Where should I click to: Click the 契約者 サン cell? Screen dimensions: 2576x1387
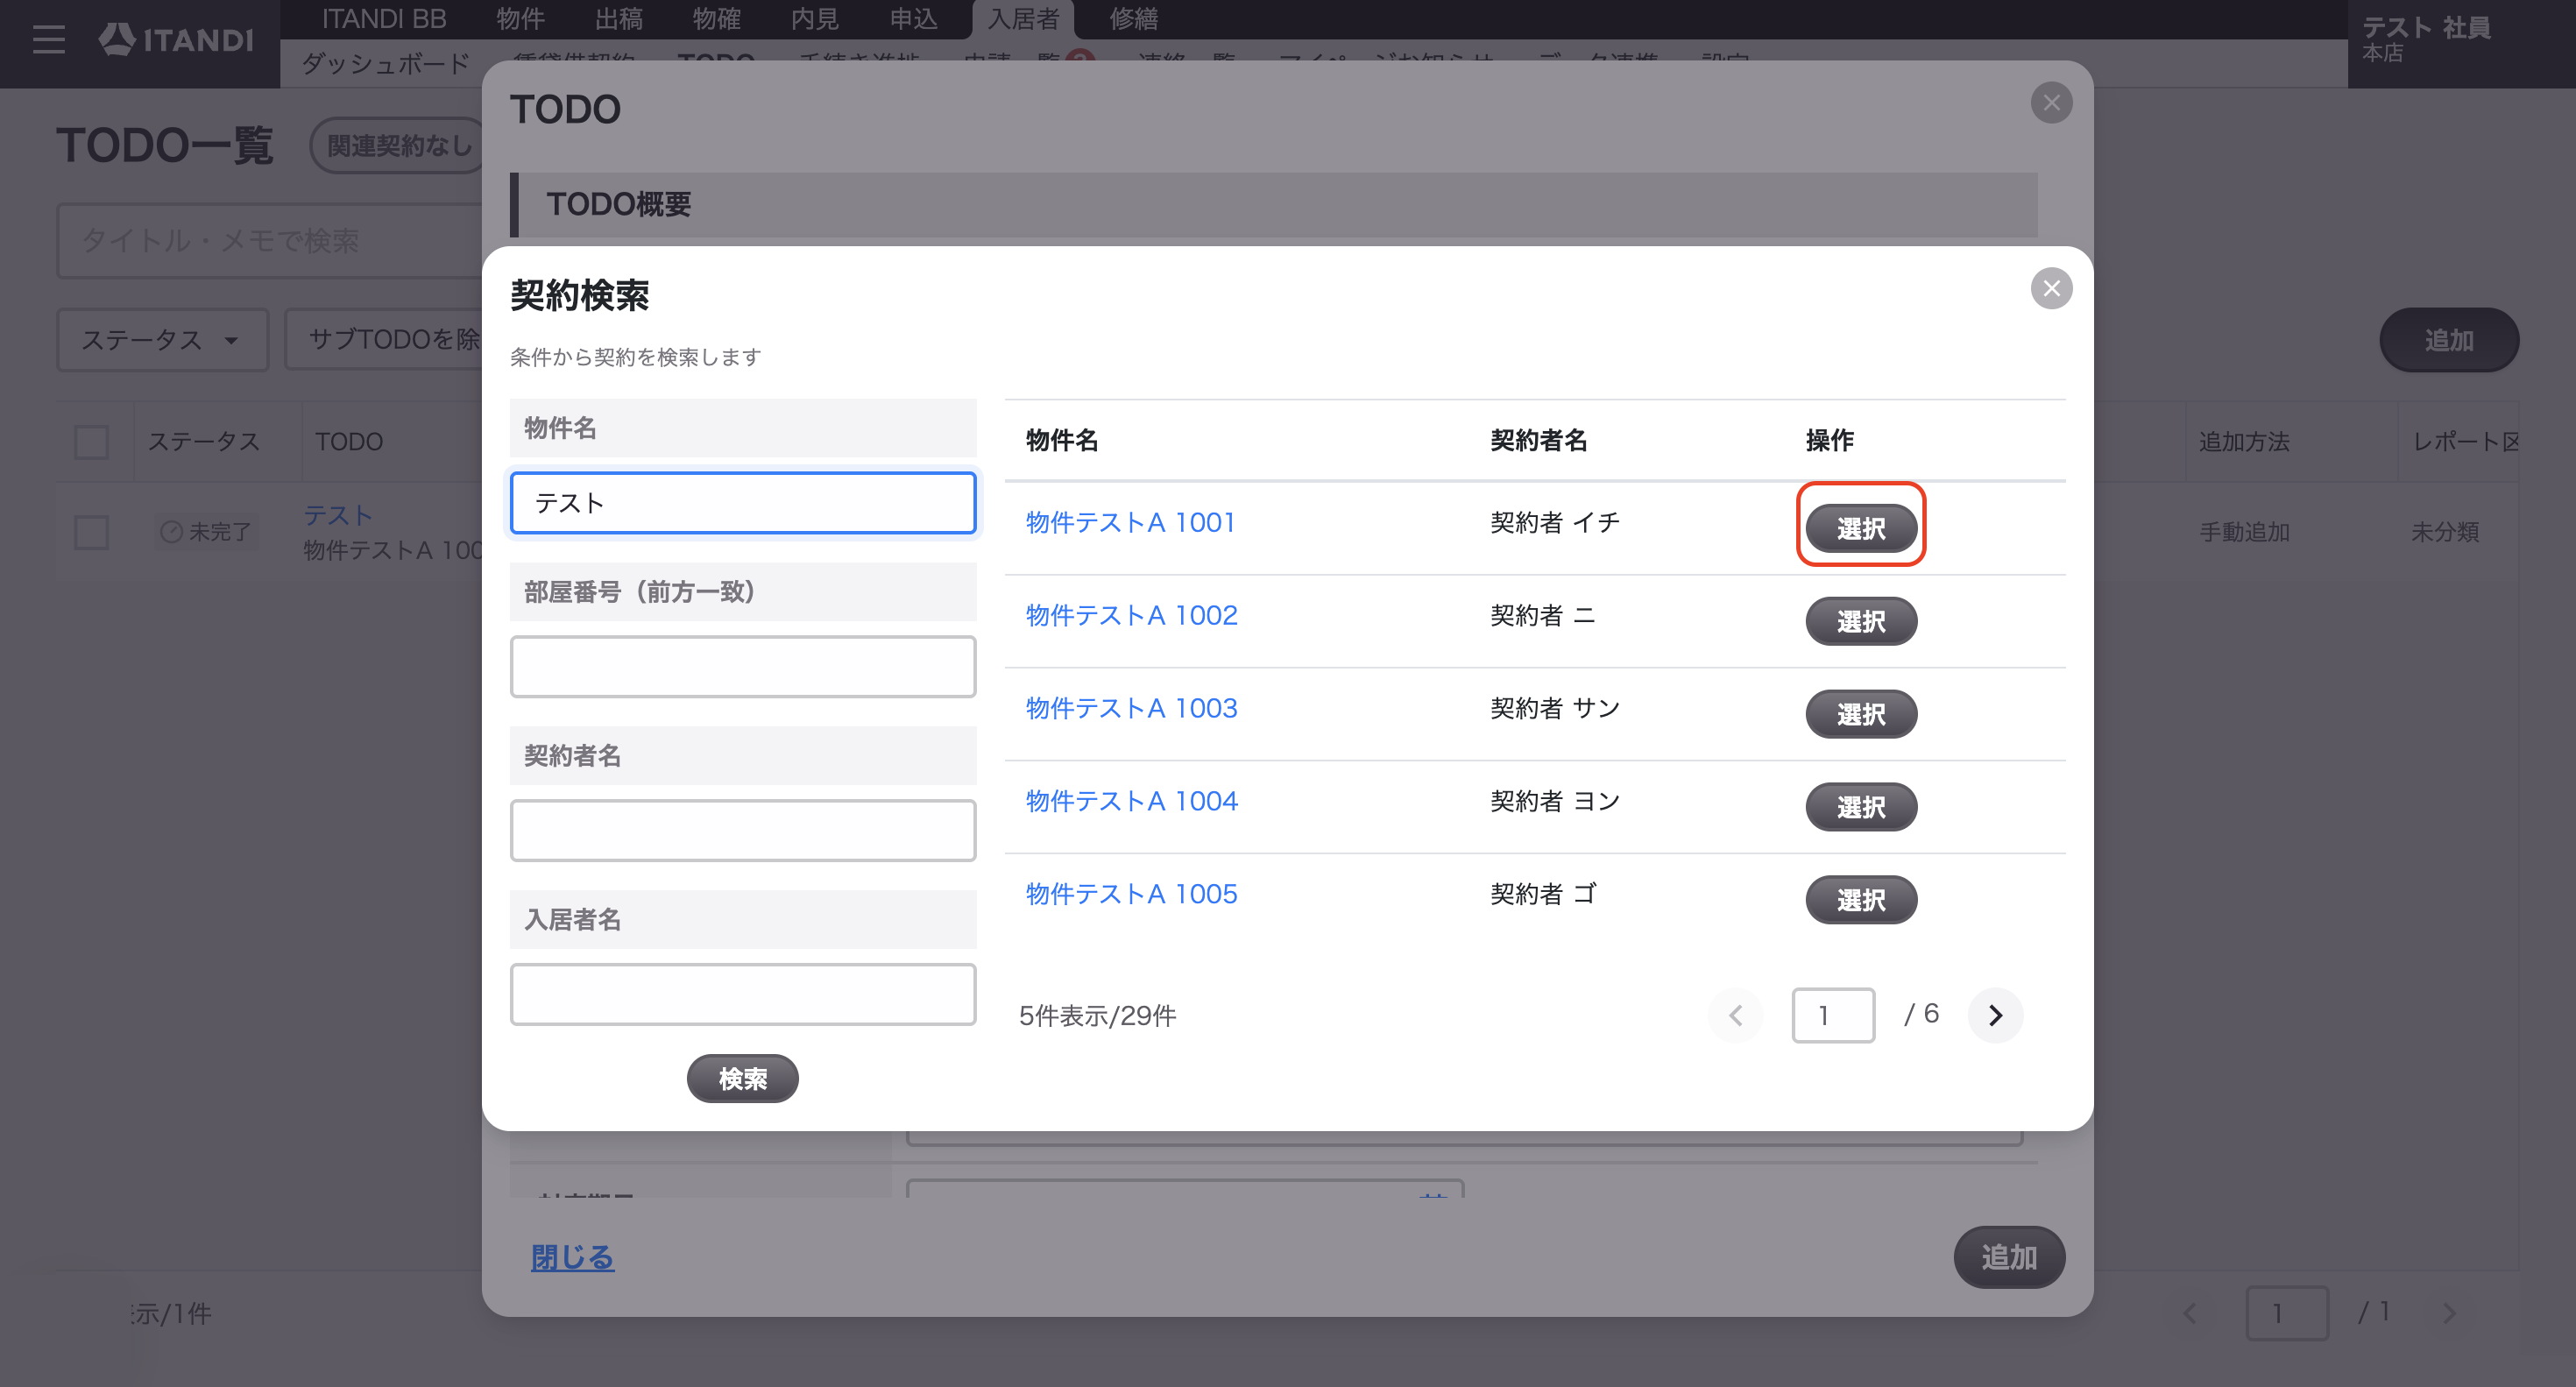(1555, 708)
